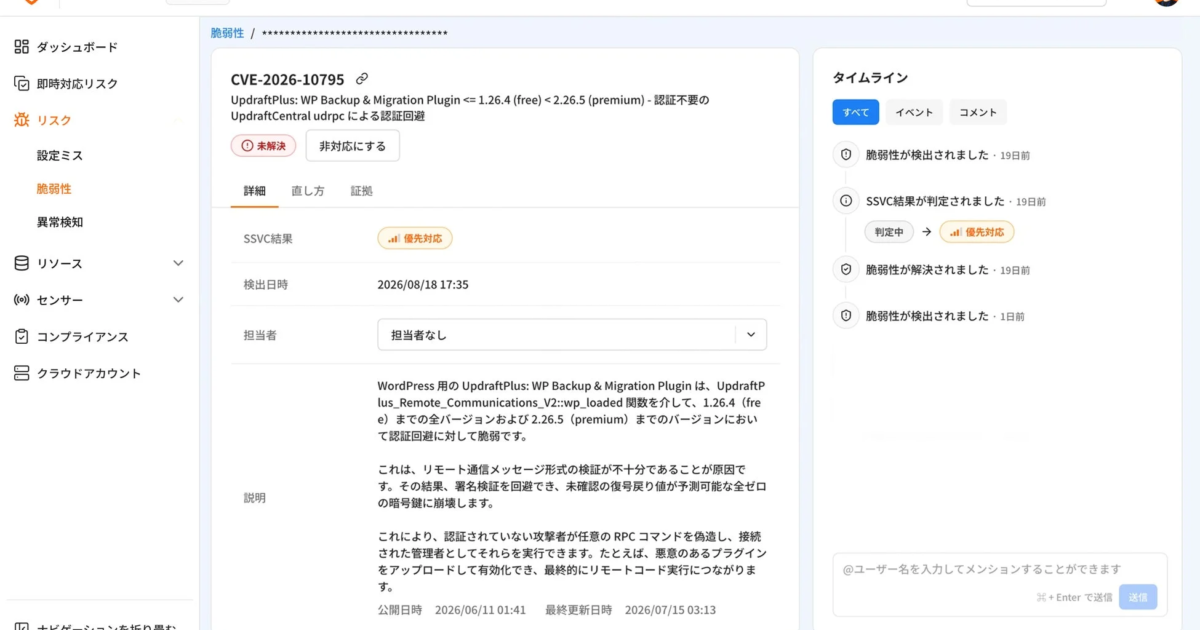Click the 非対応にする button
This screenshot has width=1200, height=630.
pyautogui.click(x=353, y=146)
